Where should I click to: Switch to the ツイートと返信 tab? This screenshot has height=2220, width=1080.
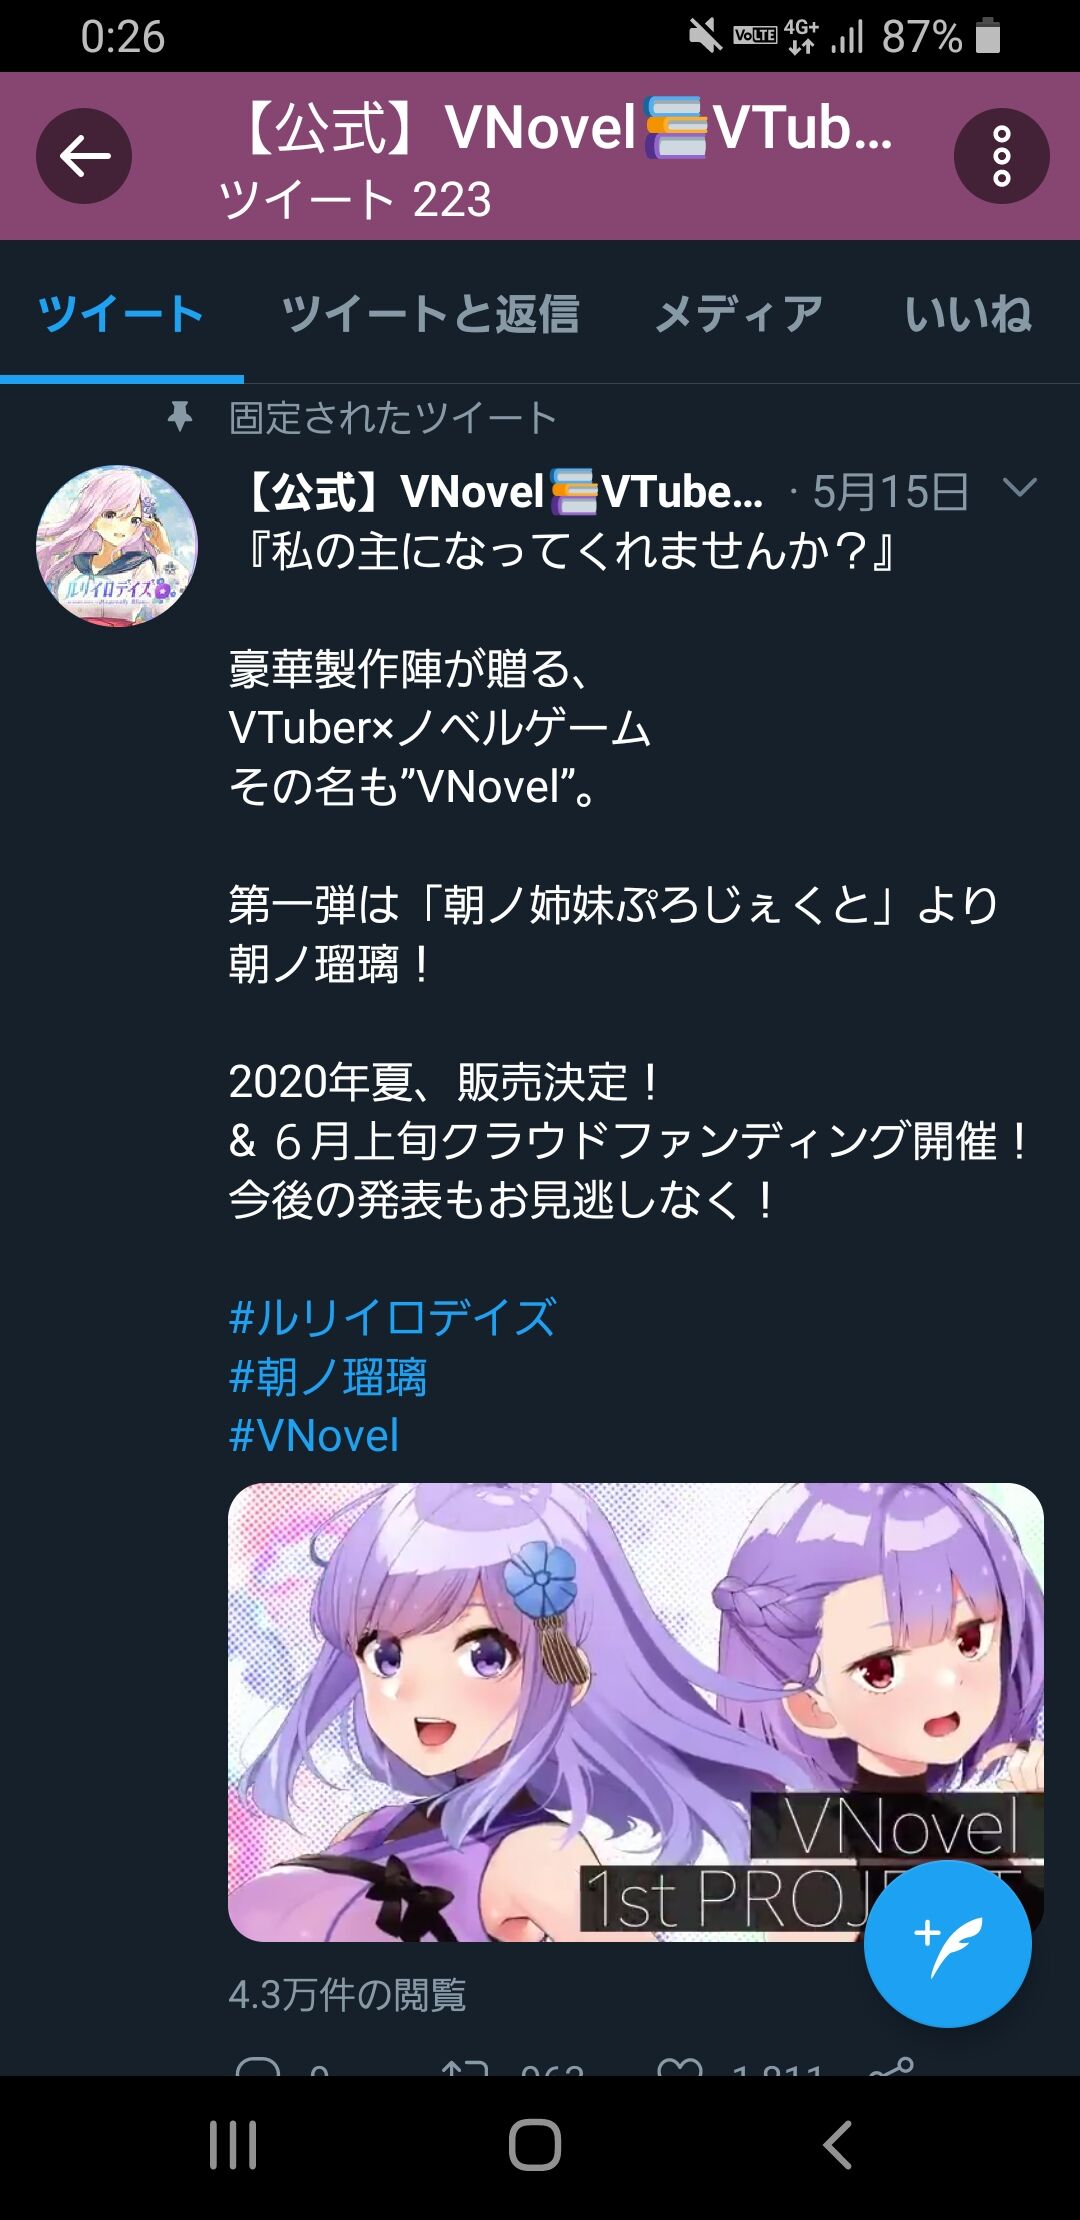coord(430,313)
